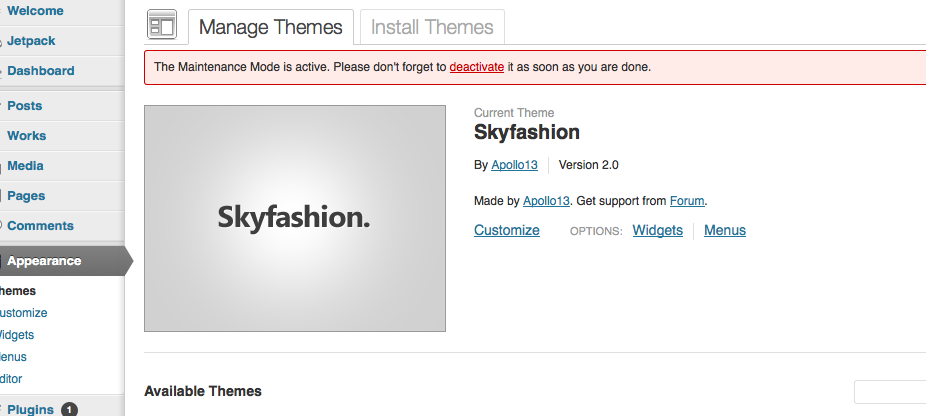The width and height of the screenshot is (926, 416).
Task: Open Jetpack in the sidebar menu
Action: point(31,41)
